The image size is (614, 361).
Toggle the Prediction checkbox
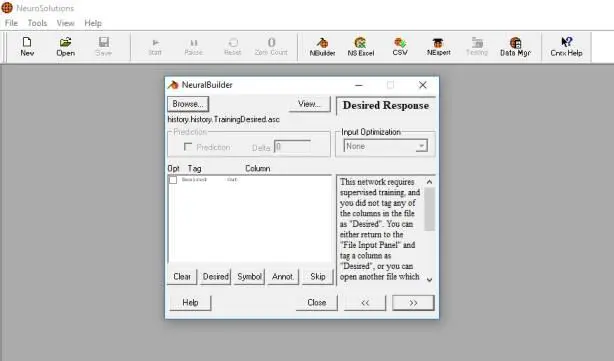(x=188, y=147)
